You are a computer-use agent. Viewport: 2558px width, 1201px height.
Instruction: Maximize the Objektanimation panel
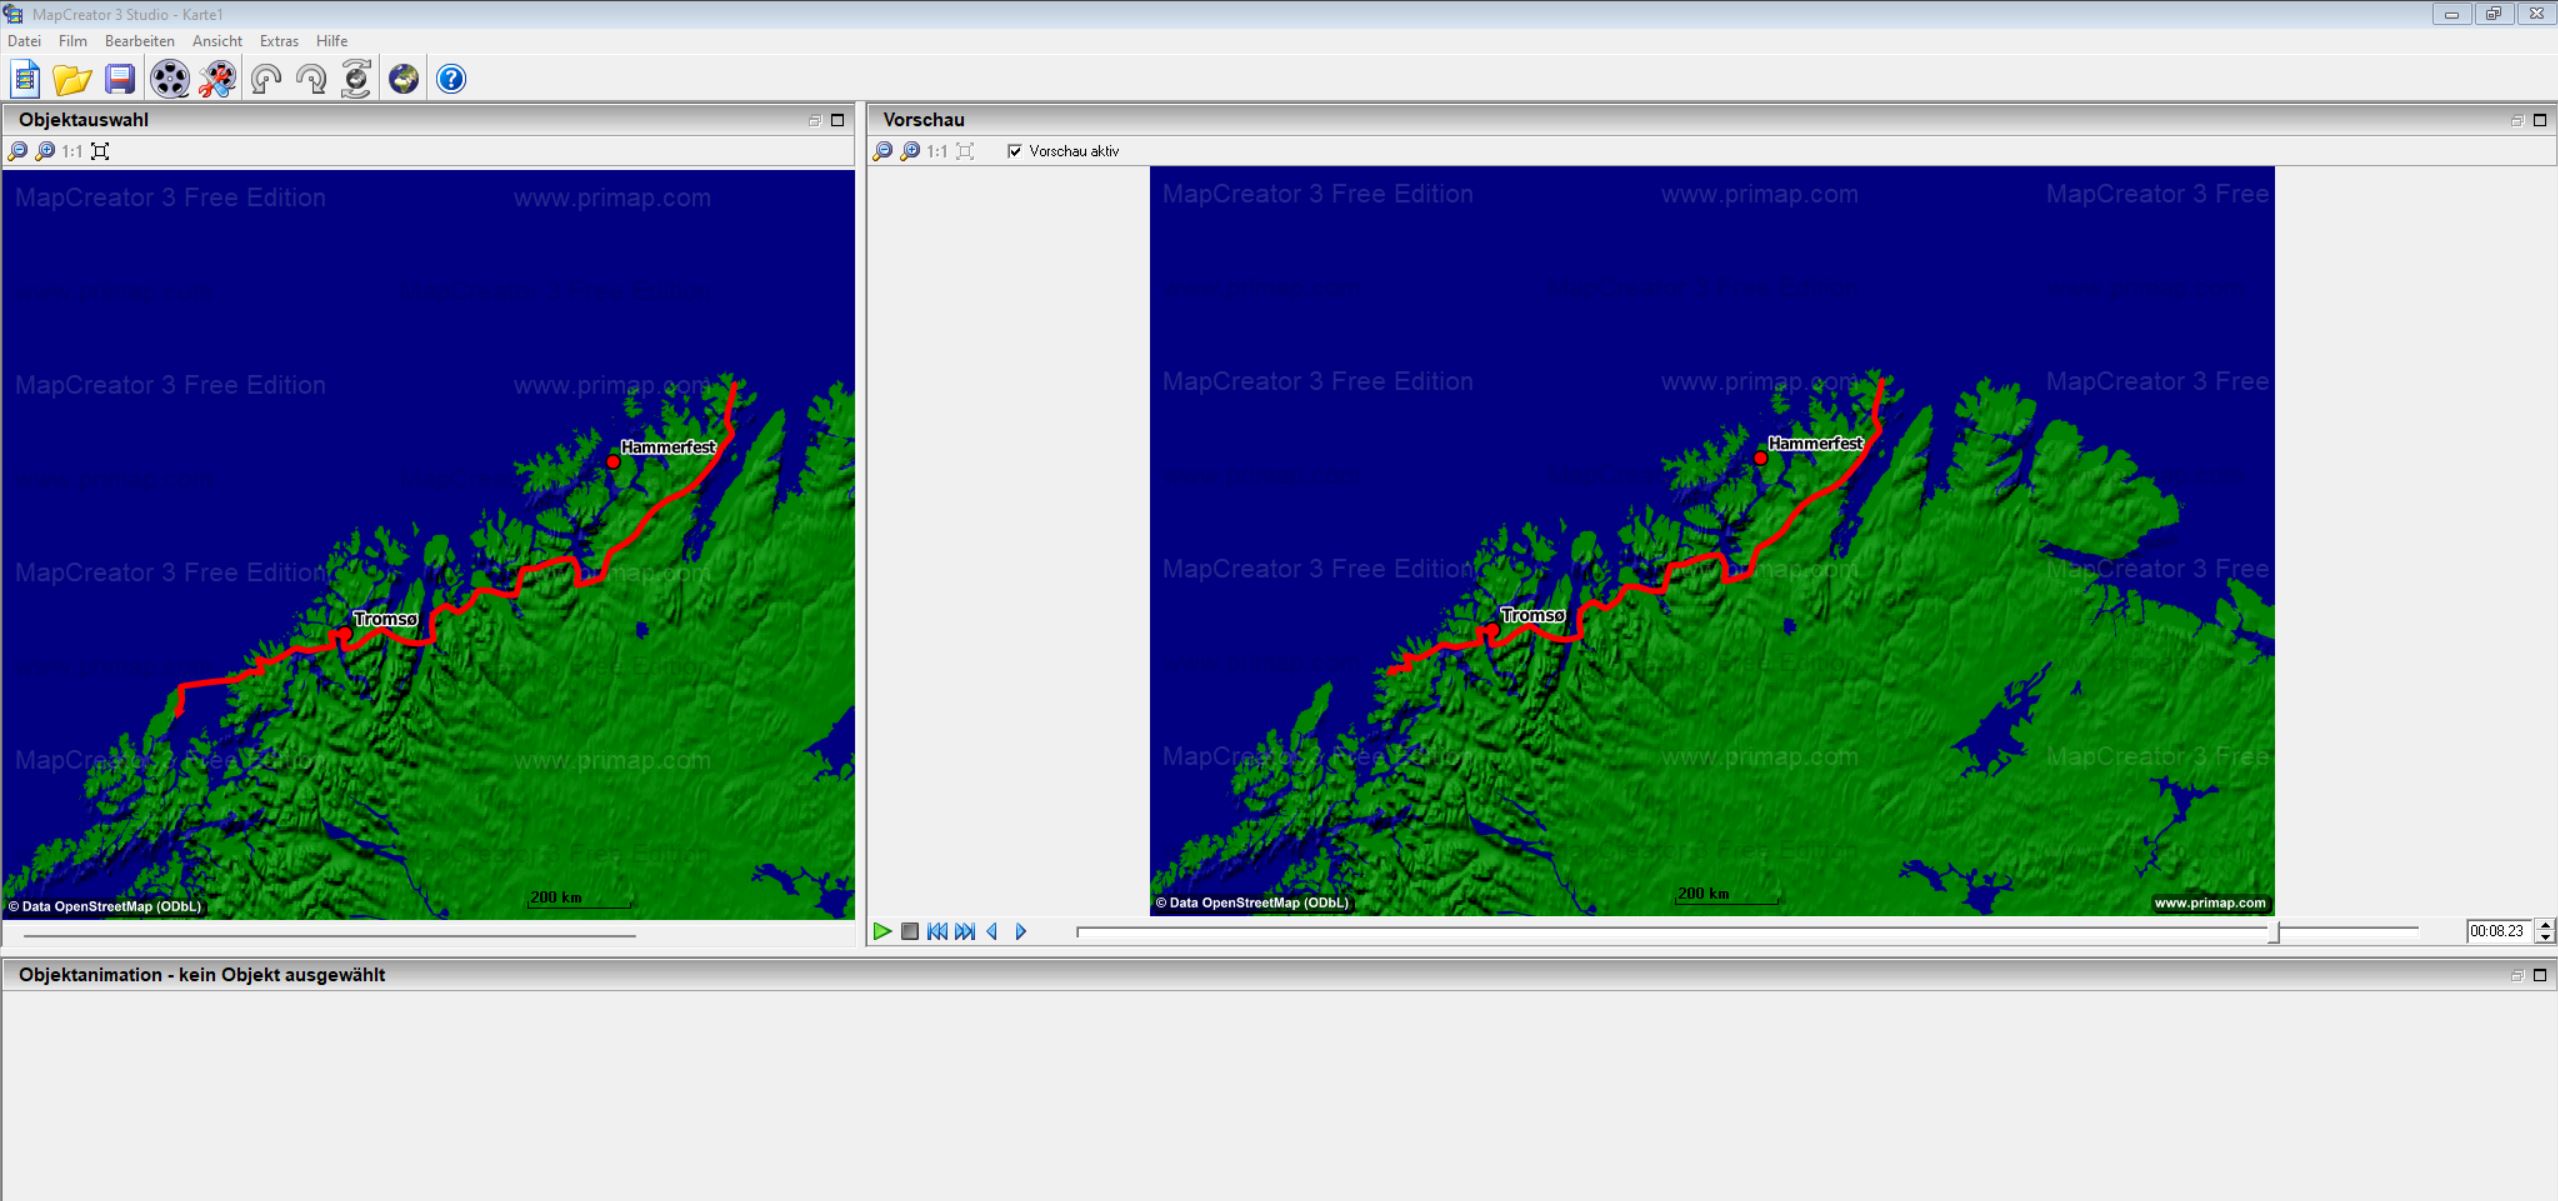click(2539, 975)
